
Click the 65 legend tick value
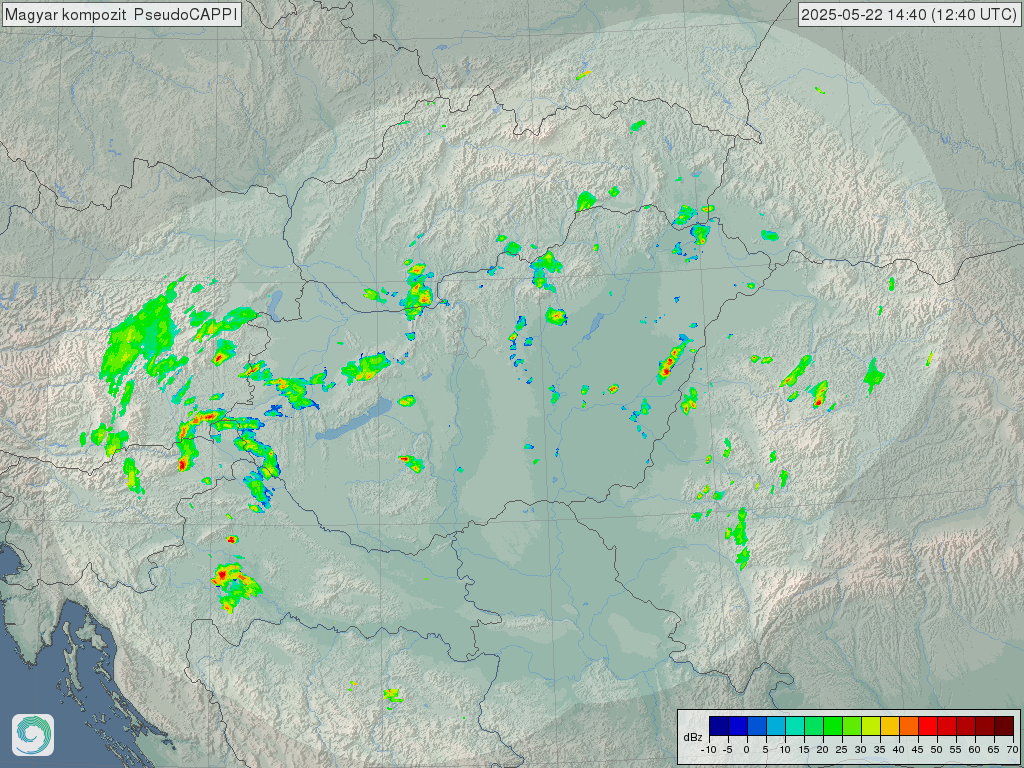[x=993, y=750]
